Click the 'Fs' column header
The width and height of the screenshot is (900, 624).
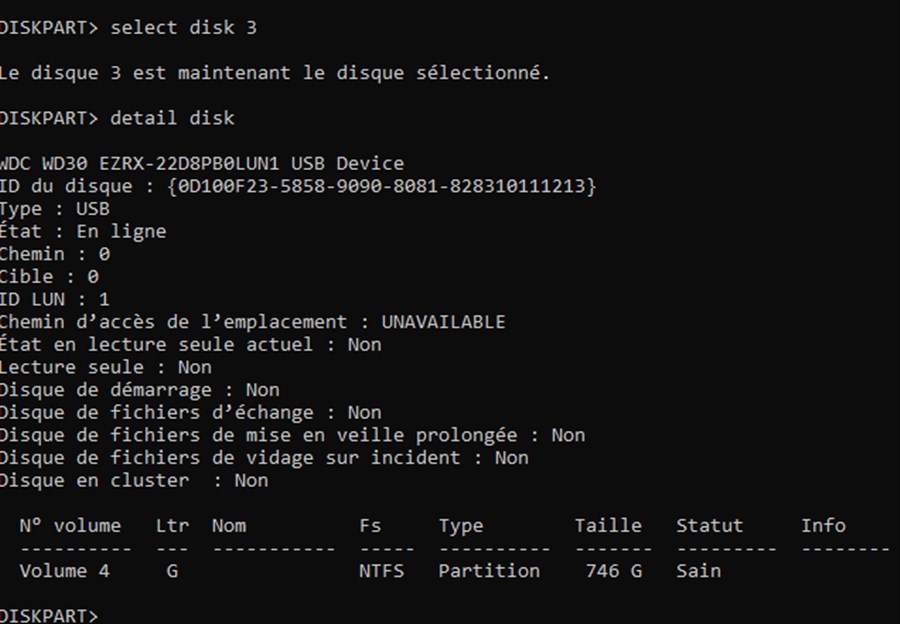click(370, 526)
